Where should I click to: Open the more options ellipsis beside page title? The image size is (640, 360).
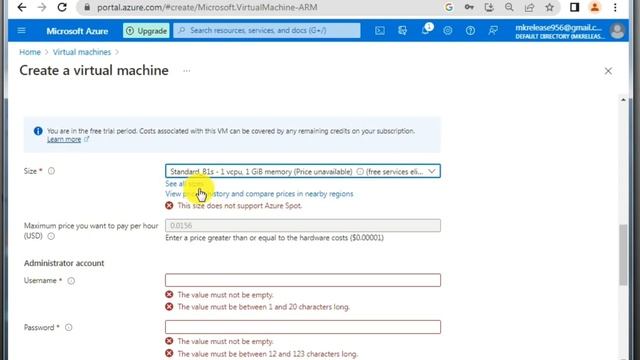pyautogui.click(x=187, y=71)
